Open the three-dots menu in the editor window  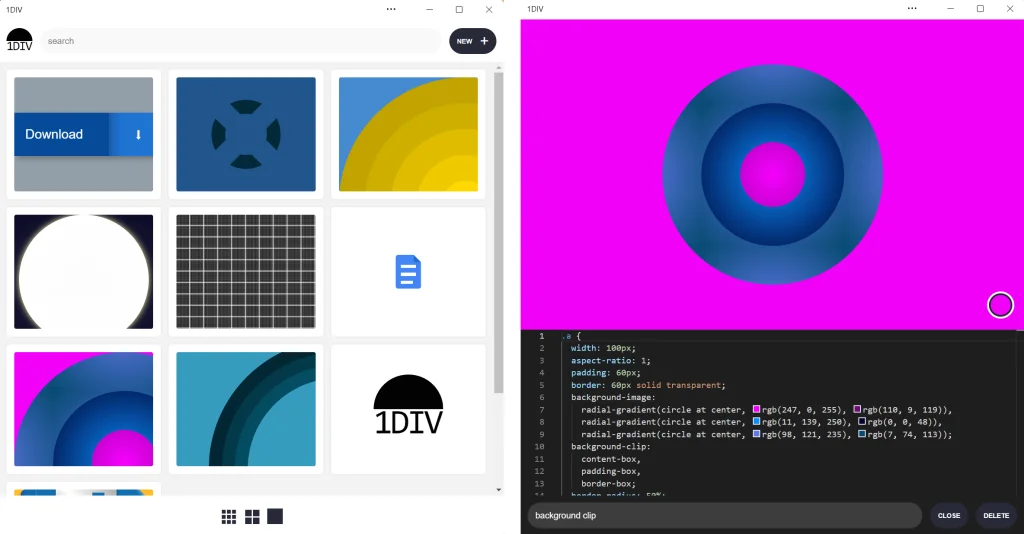pos(912,9)
